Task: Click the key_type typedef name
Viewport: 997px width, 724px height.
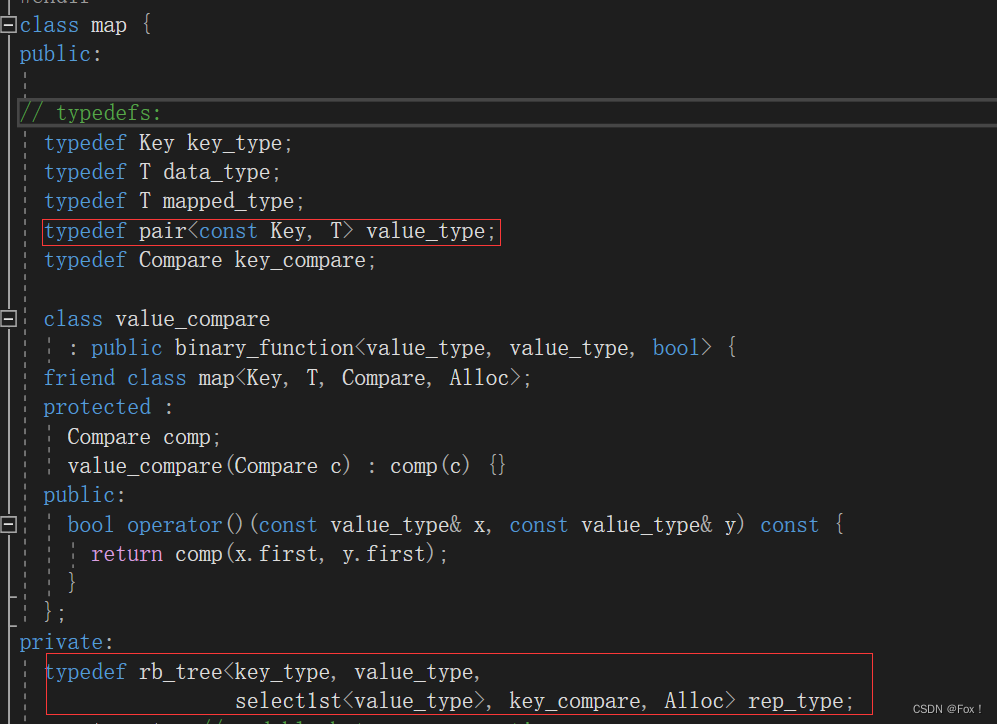Action: click(234, 143)
